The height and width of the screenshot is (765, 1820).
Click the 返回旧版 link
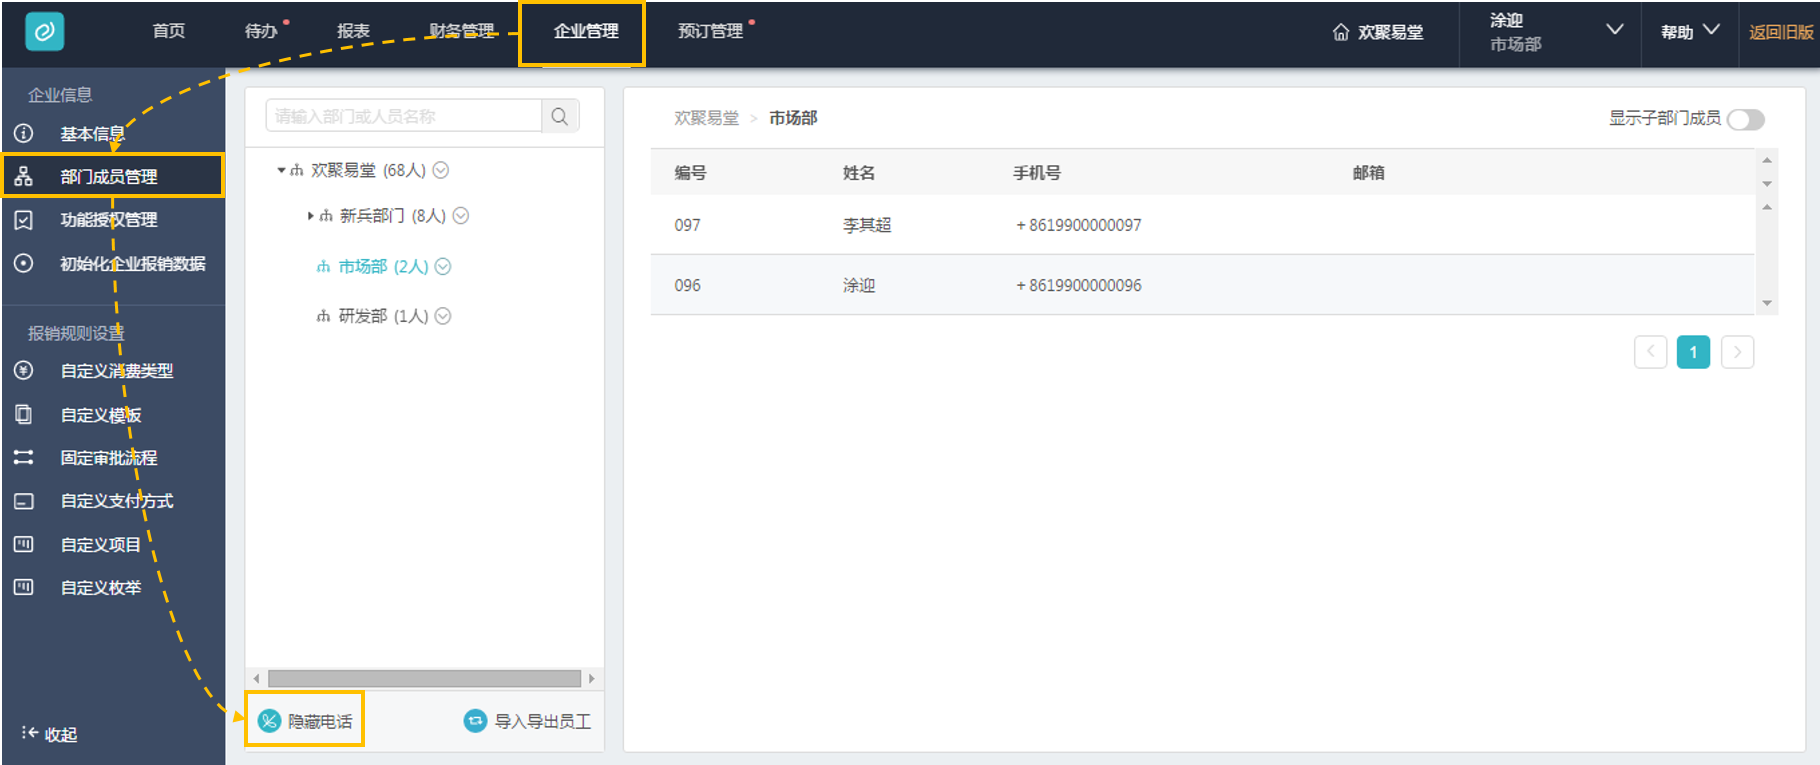(x=1781, y=32)
